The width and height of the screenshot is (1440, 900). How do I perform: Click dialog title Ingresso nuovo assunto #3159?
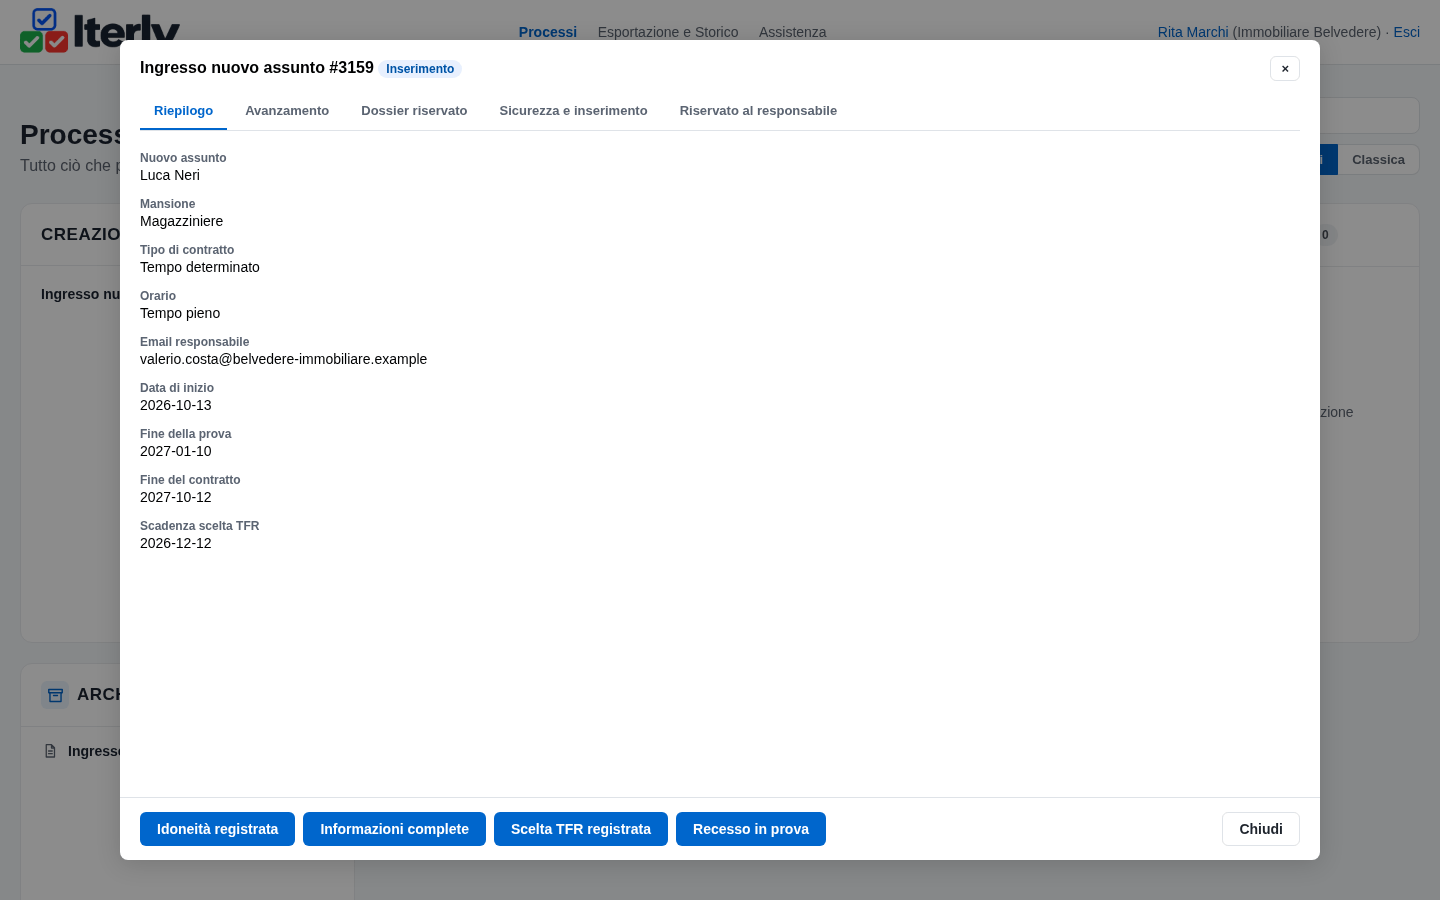click(257, 67)
